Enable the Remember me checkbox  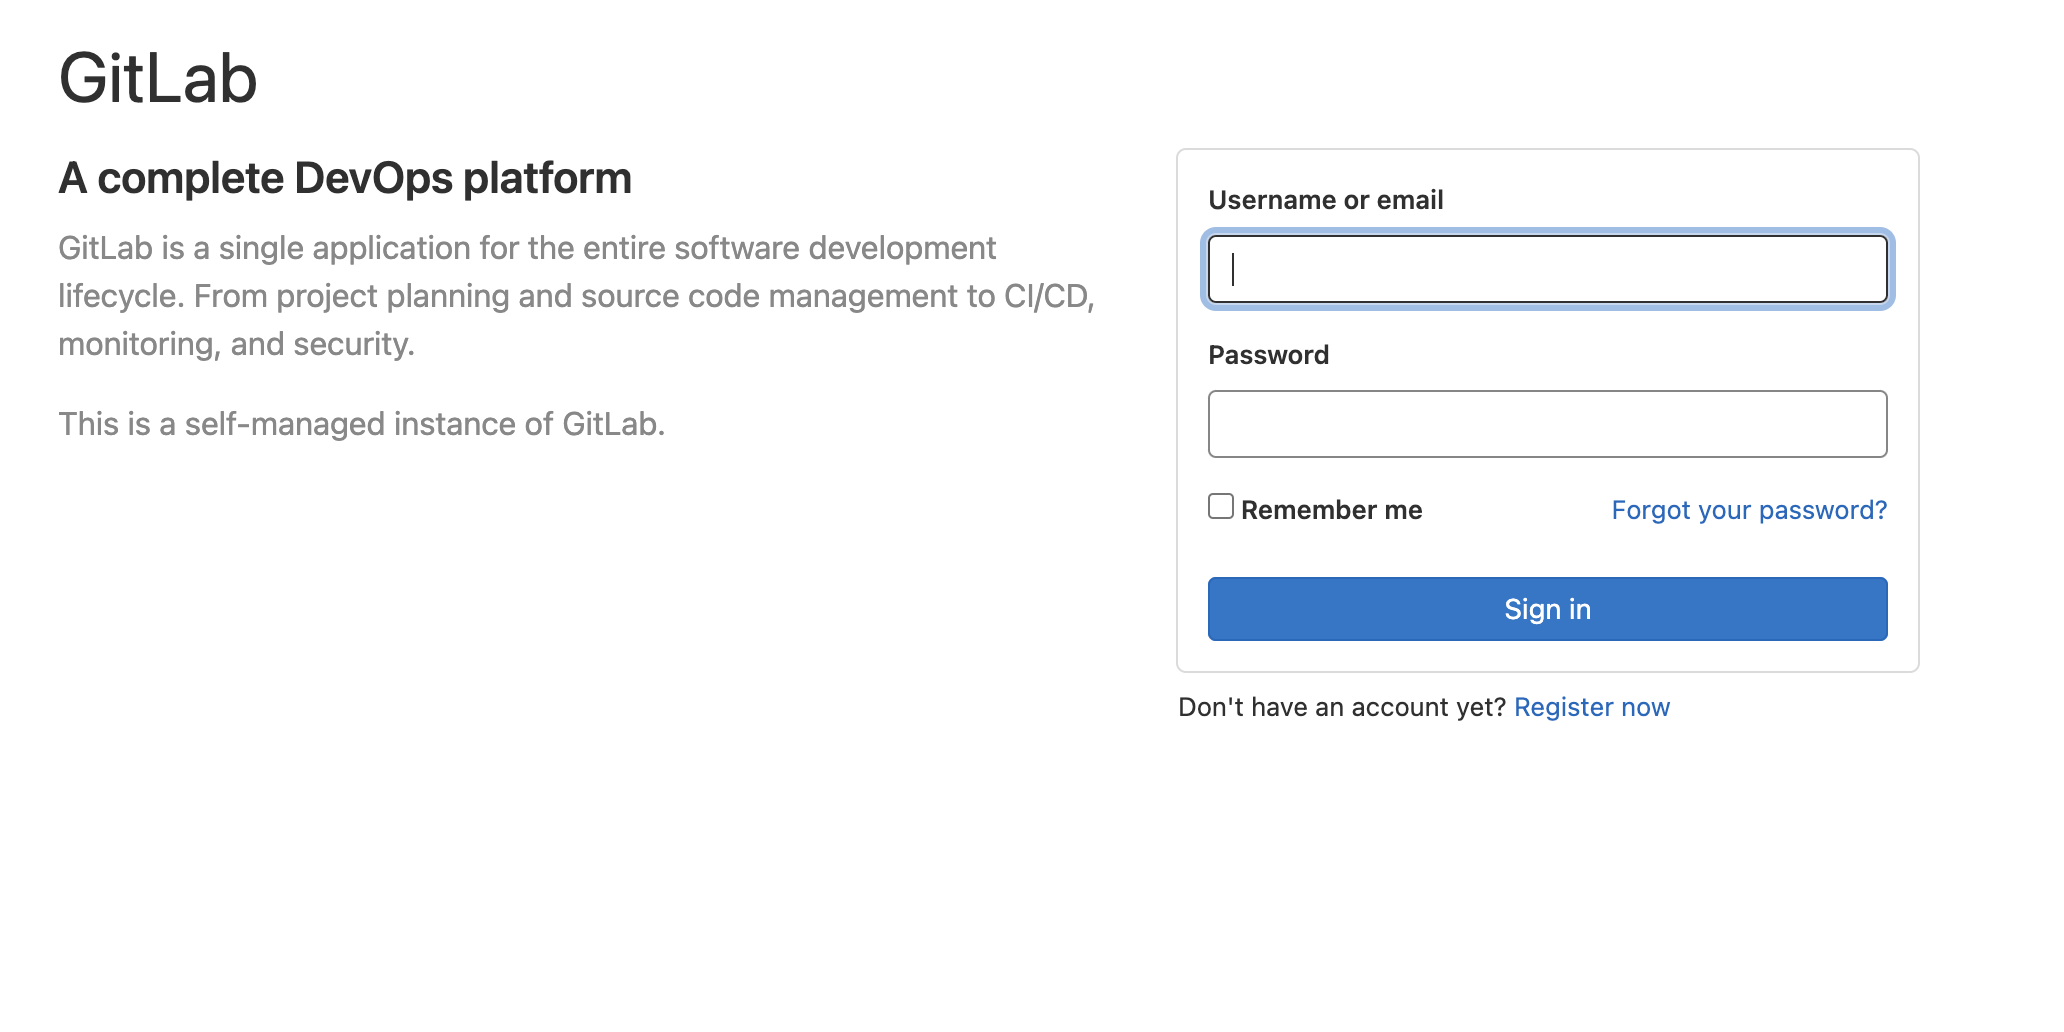click(1220, 507)
